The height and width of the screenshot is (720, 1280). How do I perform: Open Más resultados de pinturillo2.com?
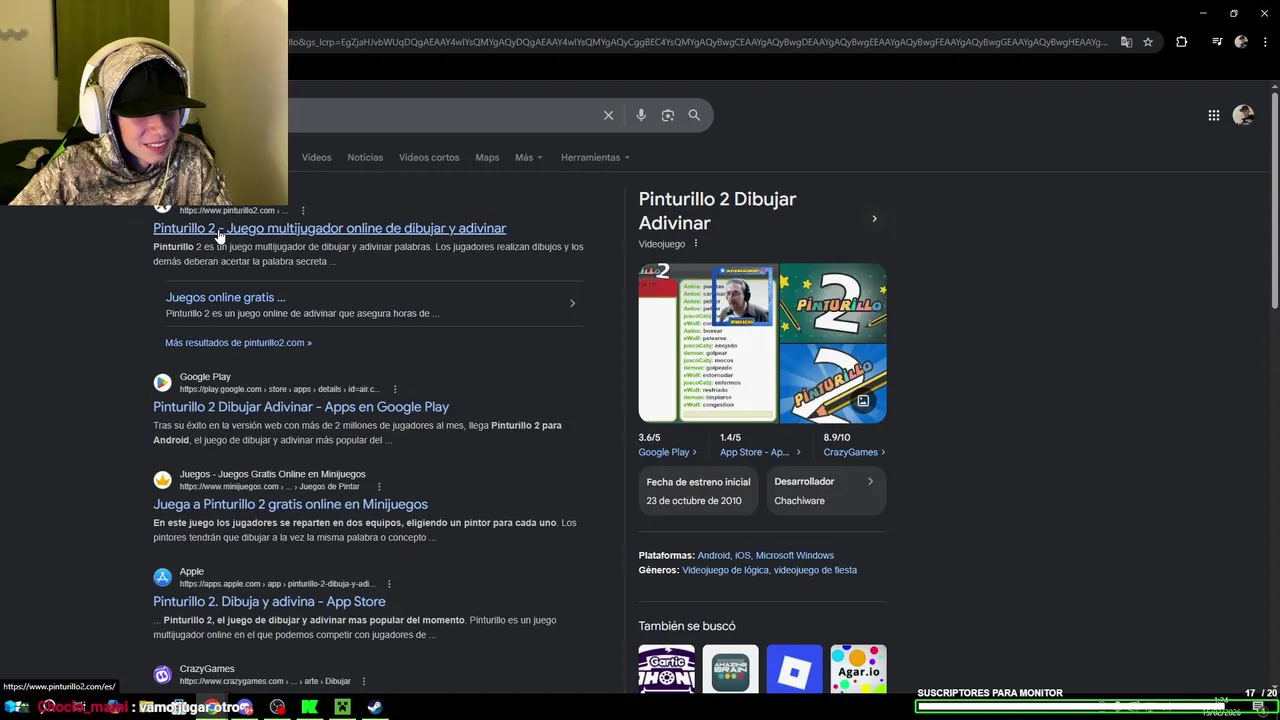pos(238,343)
